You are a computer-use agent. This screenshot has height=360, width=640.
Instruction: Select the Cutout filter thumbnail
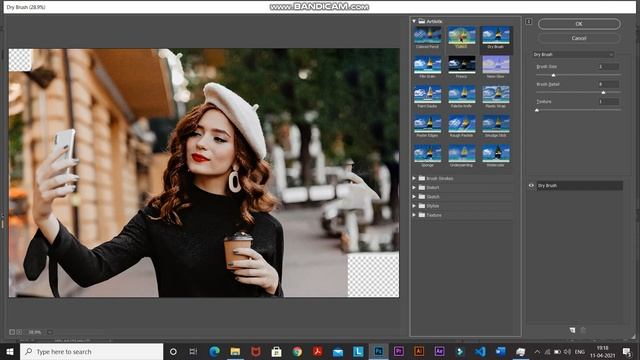(x=462, y=36)
